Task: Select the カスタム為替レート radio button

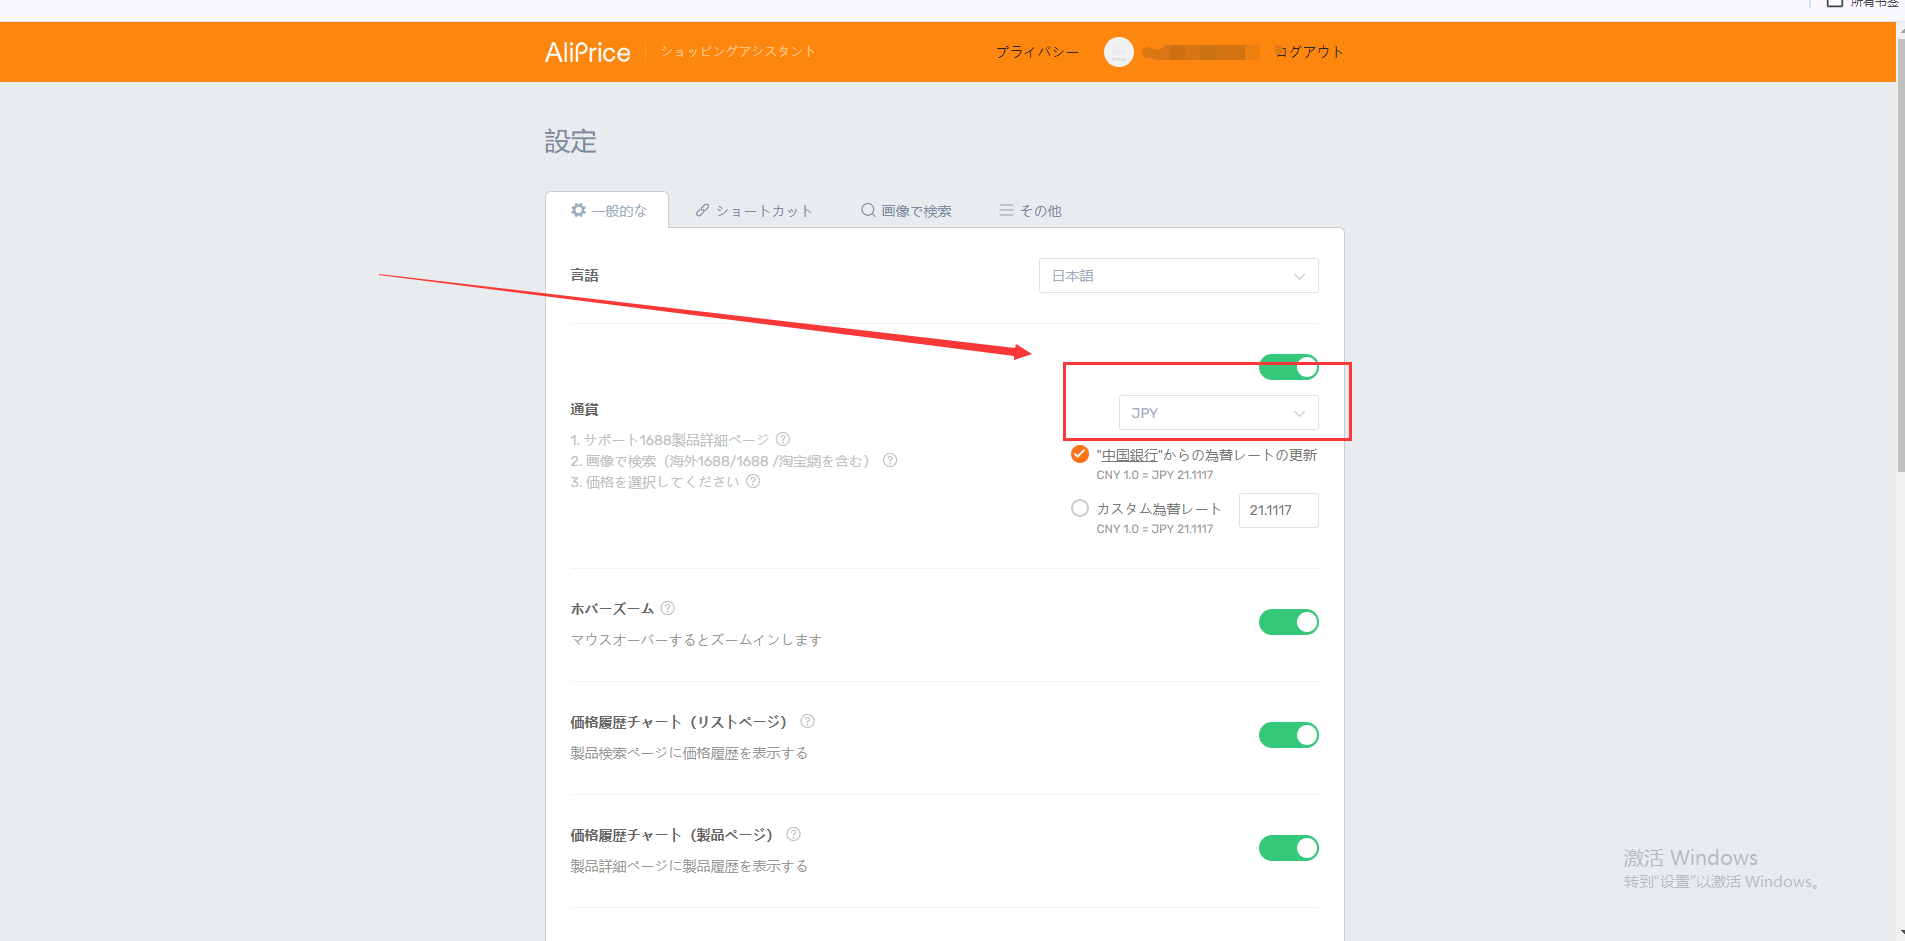Action: click(x=1080, y=508)
